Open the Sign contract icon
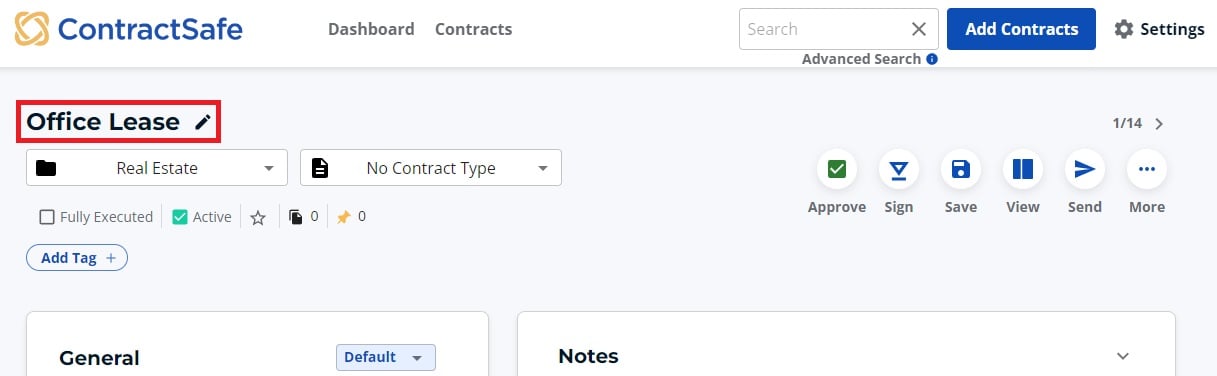Viewport: 1217px width, 376px height. [x=899, y=170]
